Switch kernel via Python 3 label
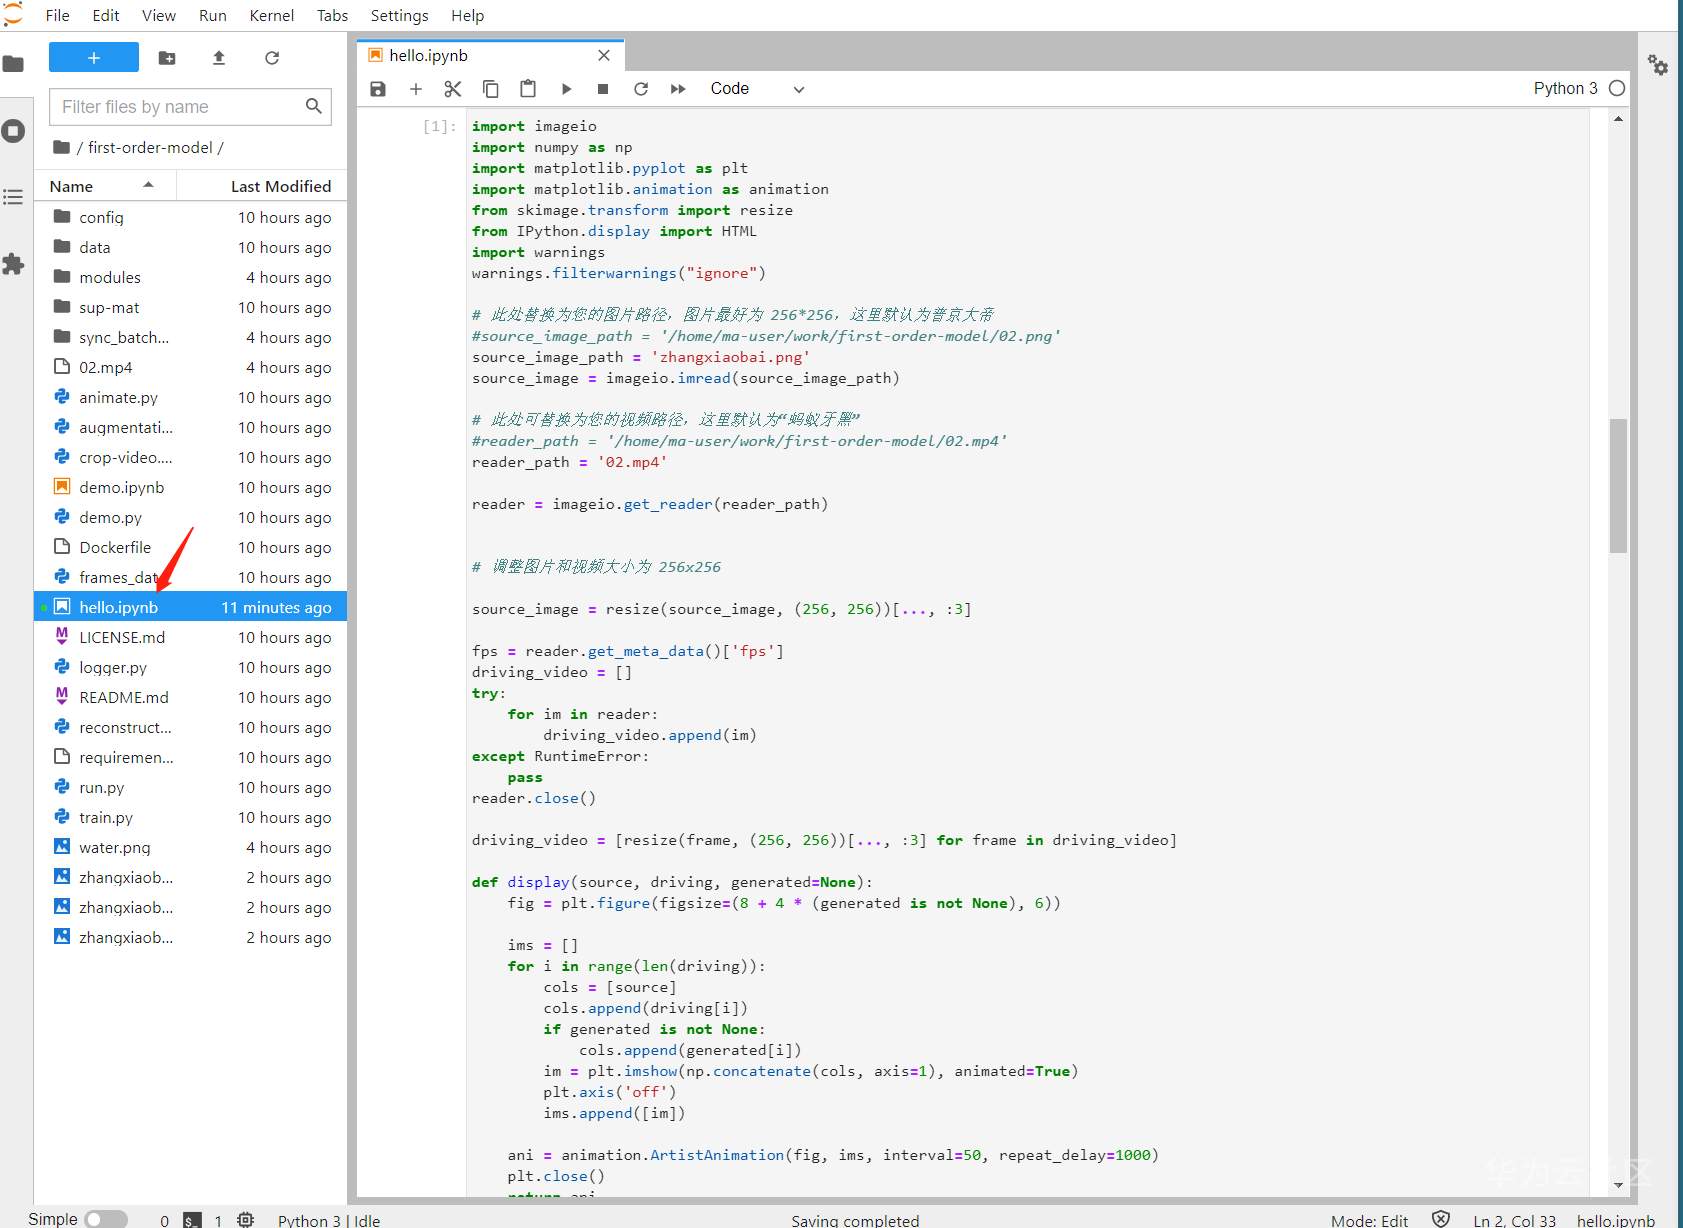 [1565, 88]
